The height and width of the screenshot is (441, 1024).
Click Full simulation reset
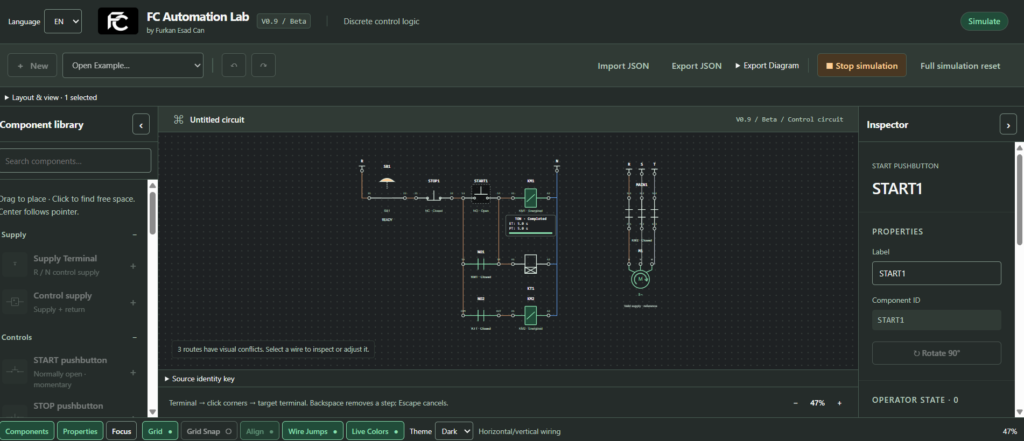[960, 66]
